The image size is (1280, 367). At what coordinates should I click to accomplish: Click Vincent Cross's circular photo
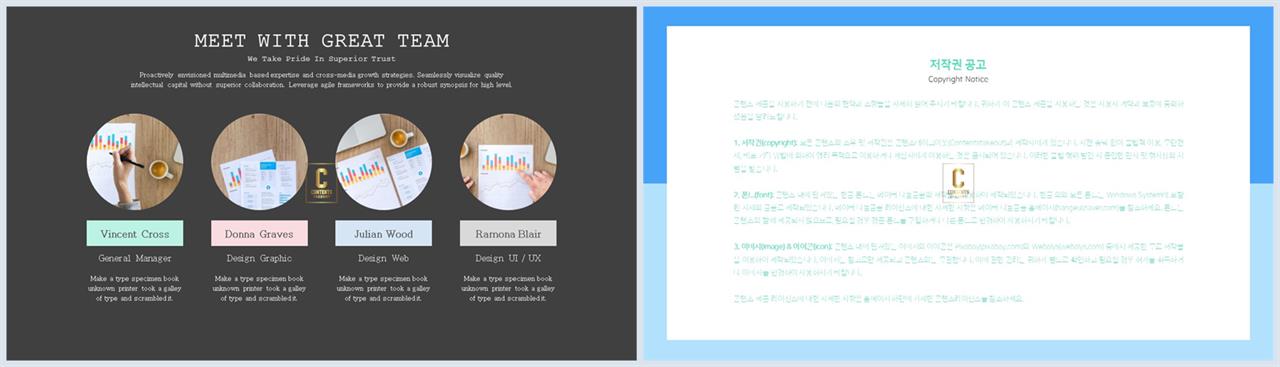tap(135, 161)
